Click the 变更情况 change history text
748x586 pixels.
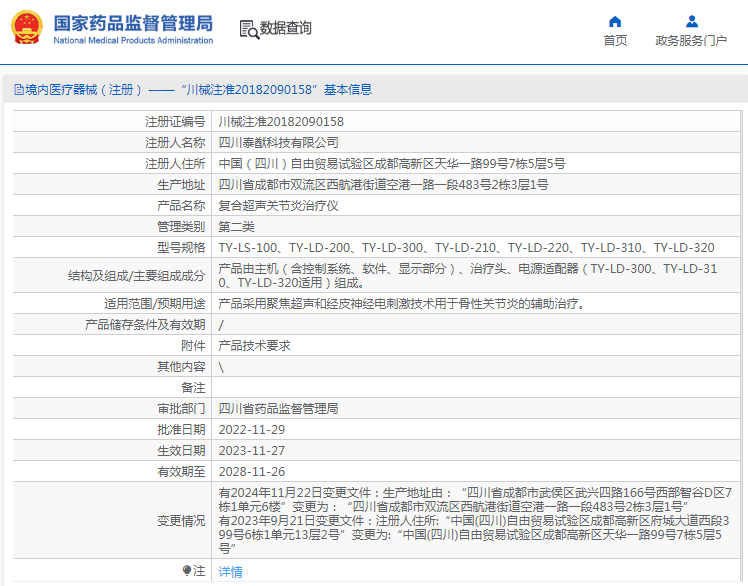(475, 521)
